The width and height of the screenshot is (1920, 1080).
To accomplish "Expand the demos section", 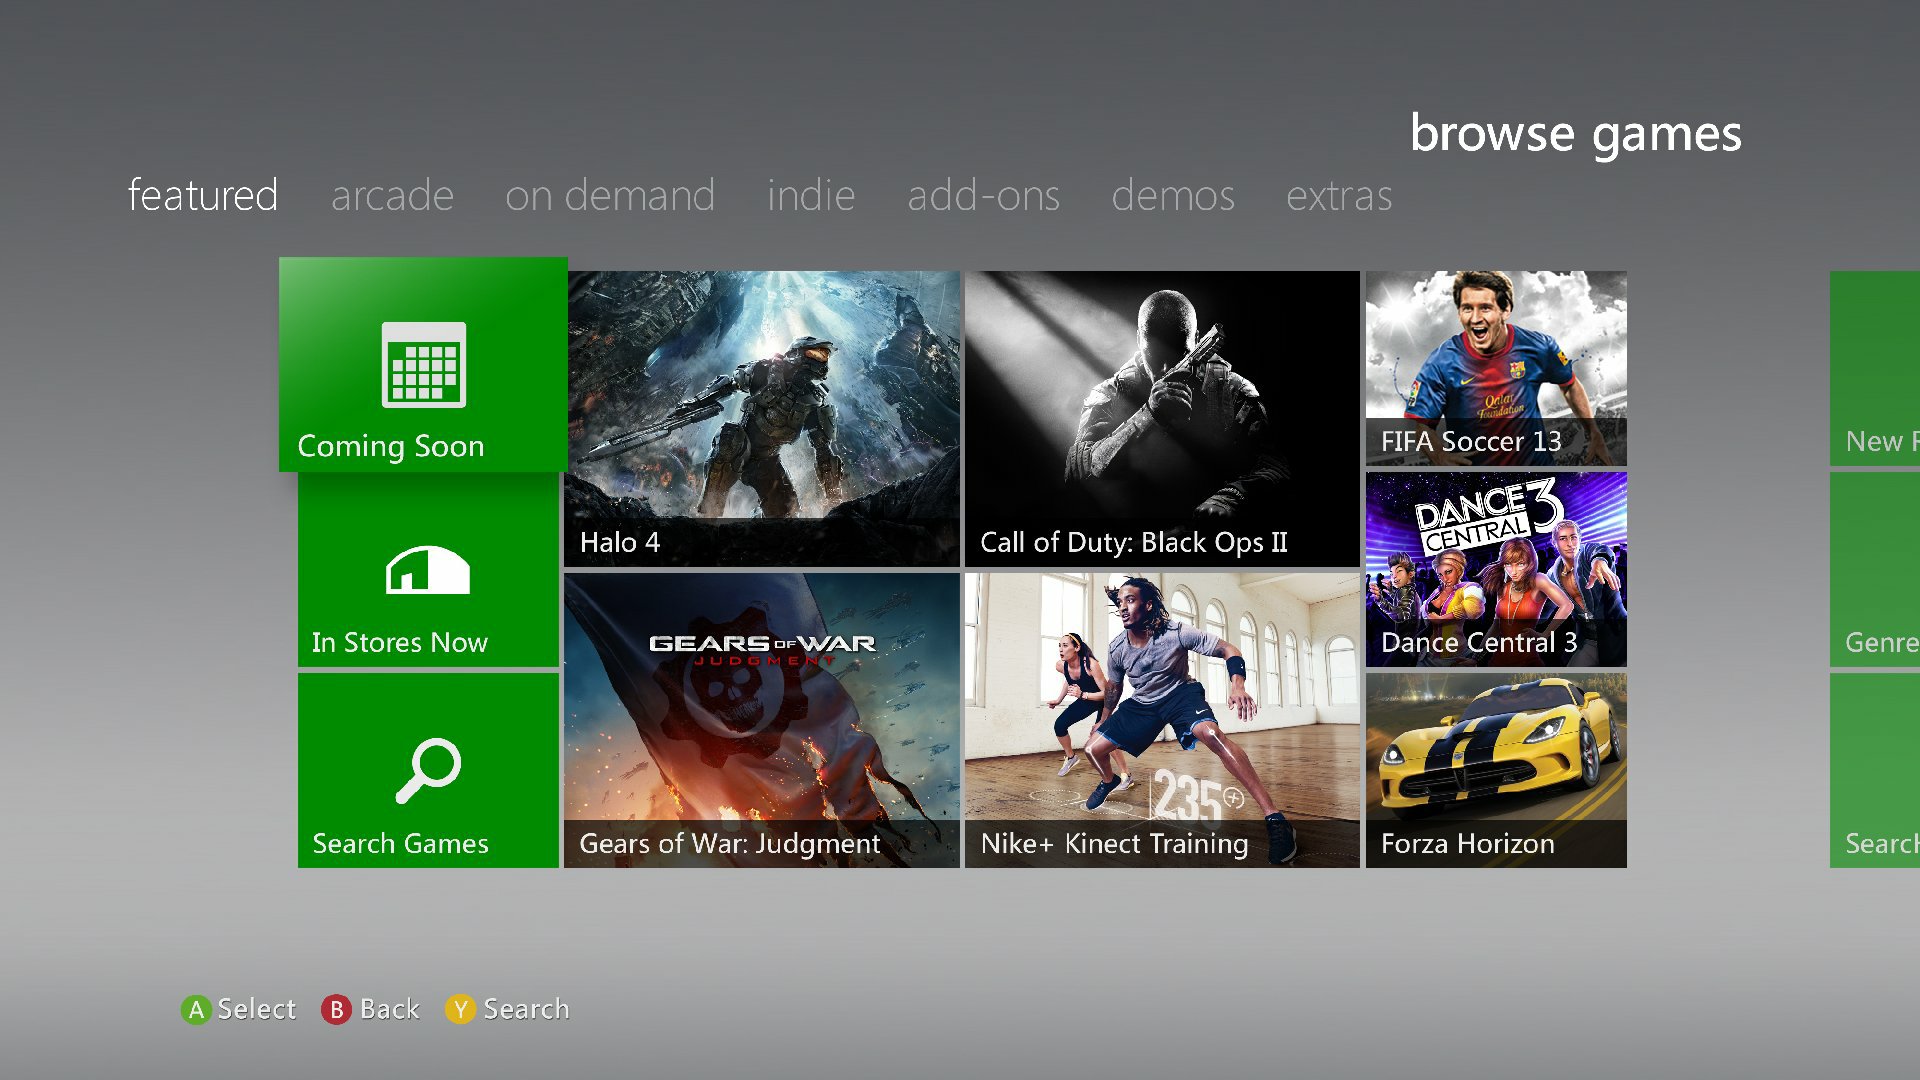I will tap(1168, 194).
